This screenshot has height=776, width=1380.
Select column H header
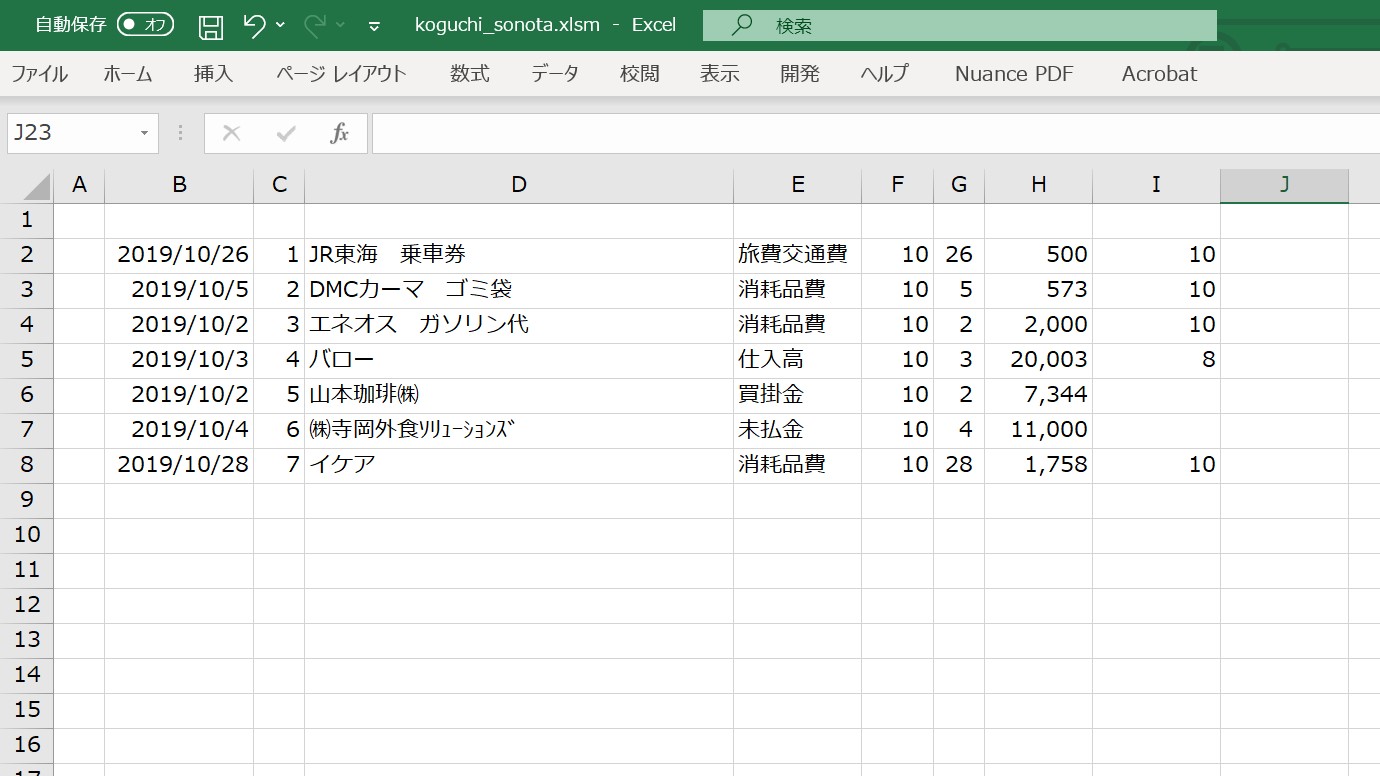[1038, 185]
